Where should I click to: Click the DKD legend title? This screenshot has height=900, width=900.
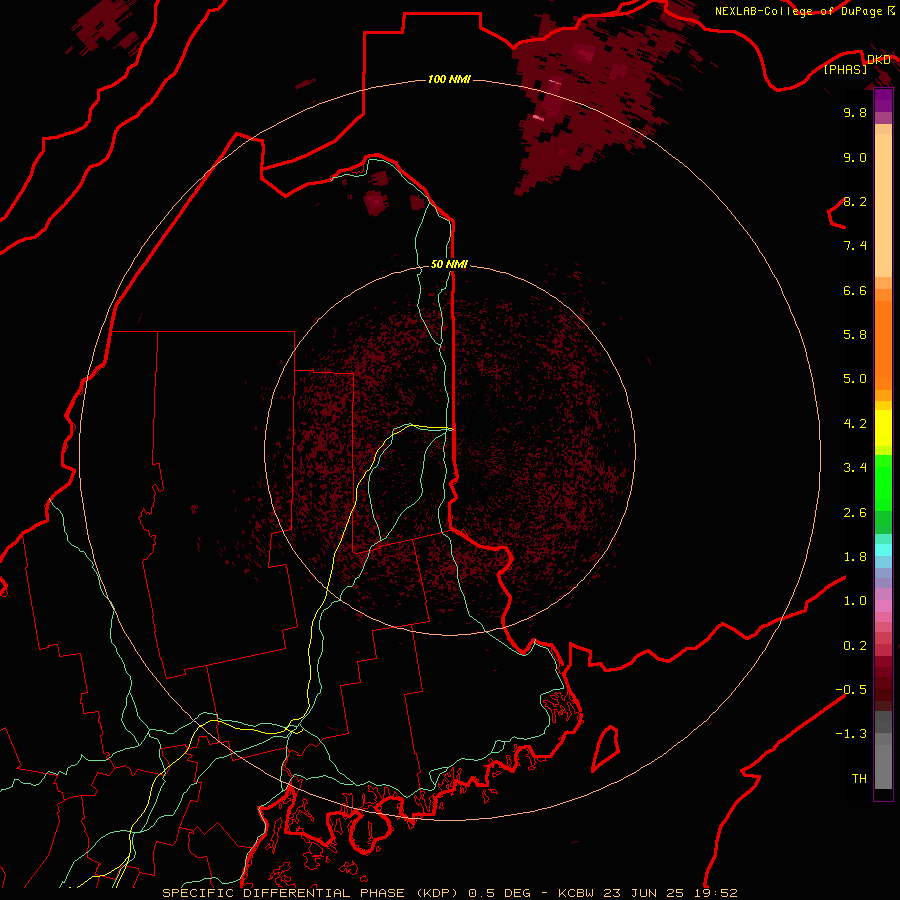pos(879,59)
